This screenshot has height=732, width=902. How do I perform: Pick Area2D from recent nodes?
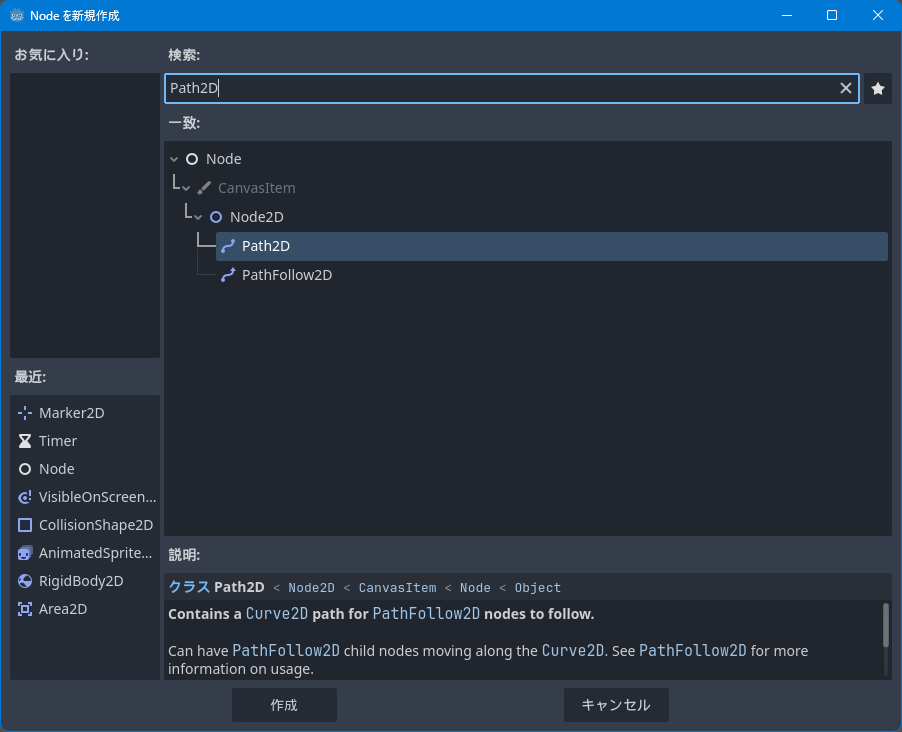tap(63, 609)
